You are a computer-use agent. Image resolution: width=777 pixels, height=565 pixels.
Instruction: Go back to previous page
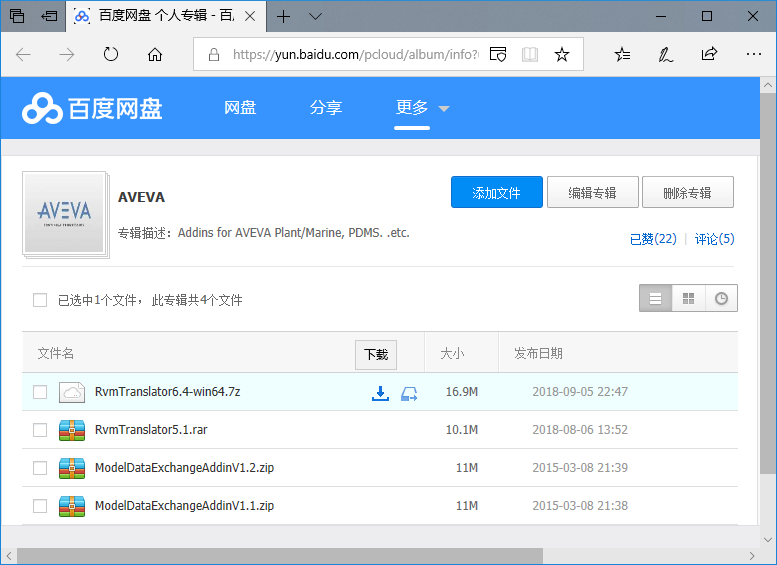23,55
